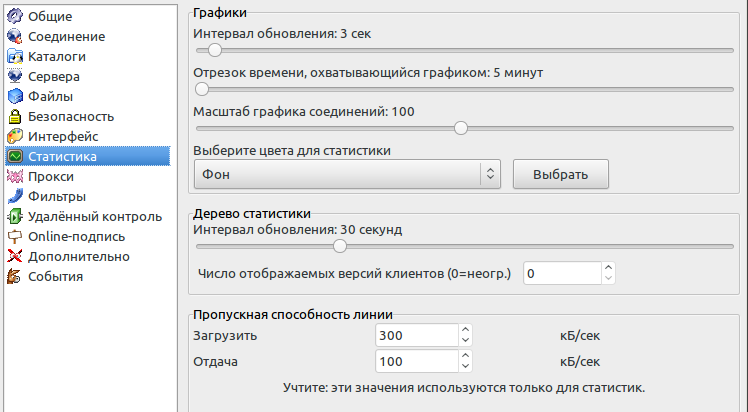
Task: Click the Общие gear icon
Action: (x=15, y=16)
